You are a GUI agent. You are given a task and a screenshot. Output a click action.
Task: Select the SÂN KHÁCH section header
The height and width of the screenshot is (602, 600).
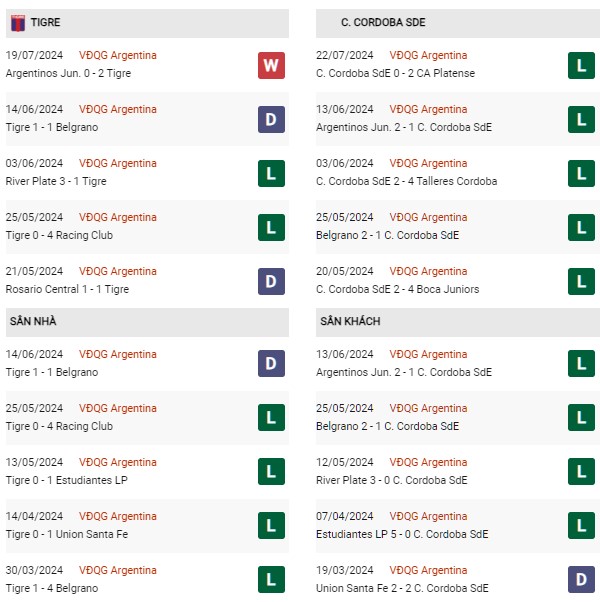(x=458, y=322)
